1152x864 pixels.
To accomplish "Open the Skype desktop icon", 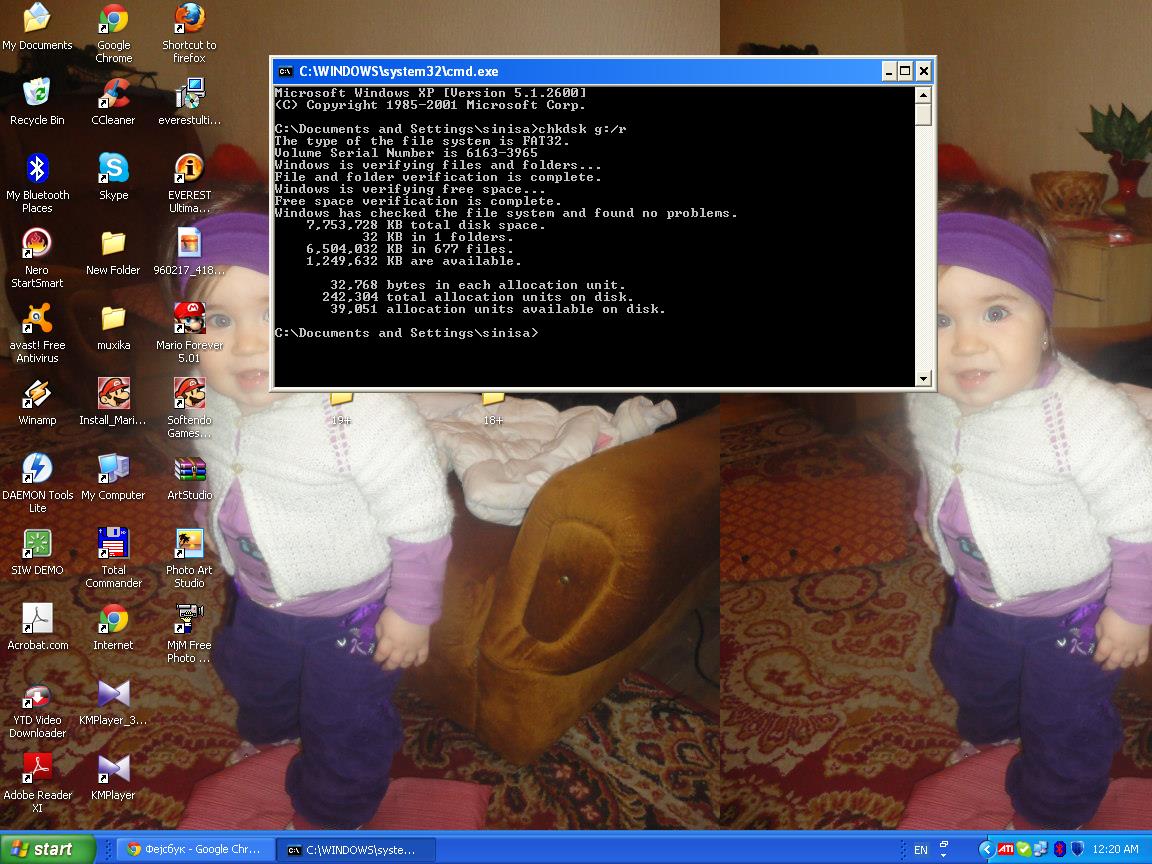I will 113,169.
